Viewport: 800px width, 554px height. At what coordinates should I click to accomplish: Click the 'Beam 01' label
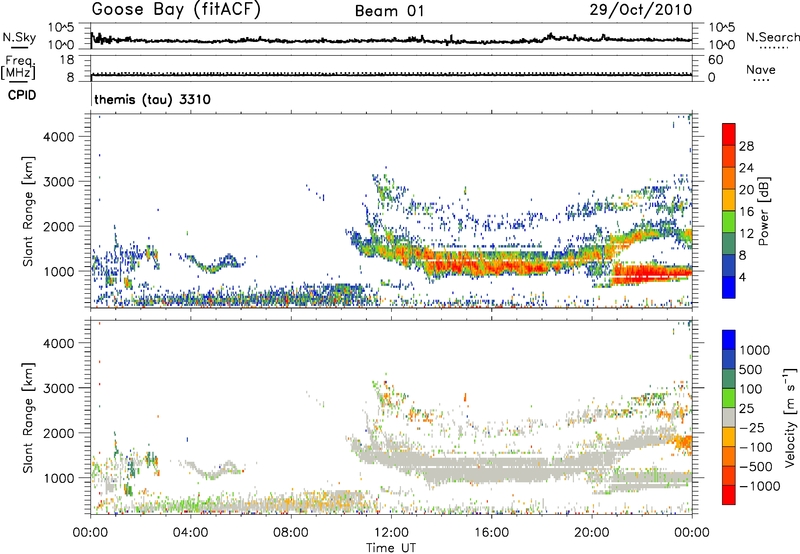tap(390, 11)
